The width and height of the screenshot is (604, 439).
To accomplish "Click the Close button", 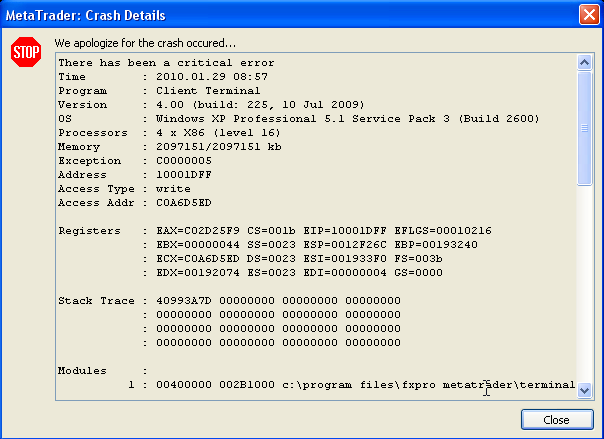I will point(557,419).
